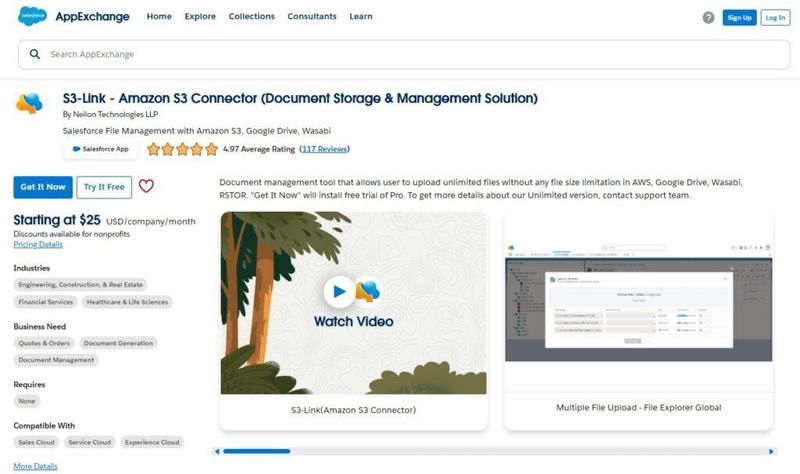
Task: Click Discounts available for nonprofits text
Action: 71,234
